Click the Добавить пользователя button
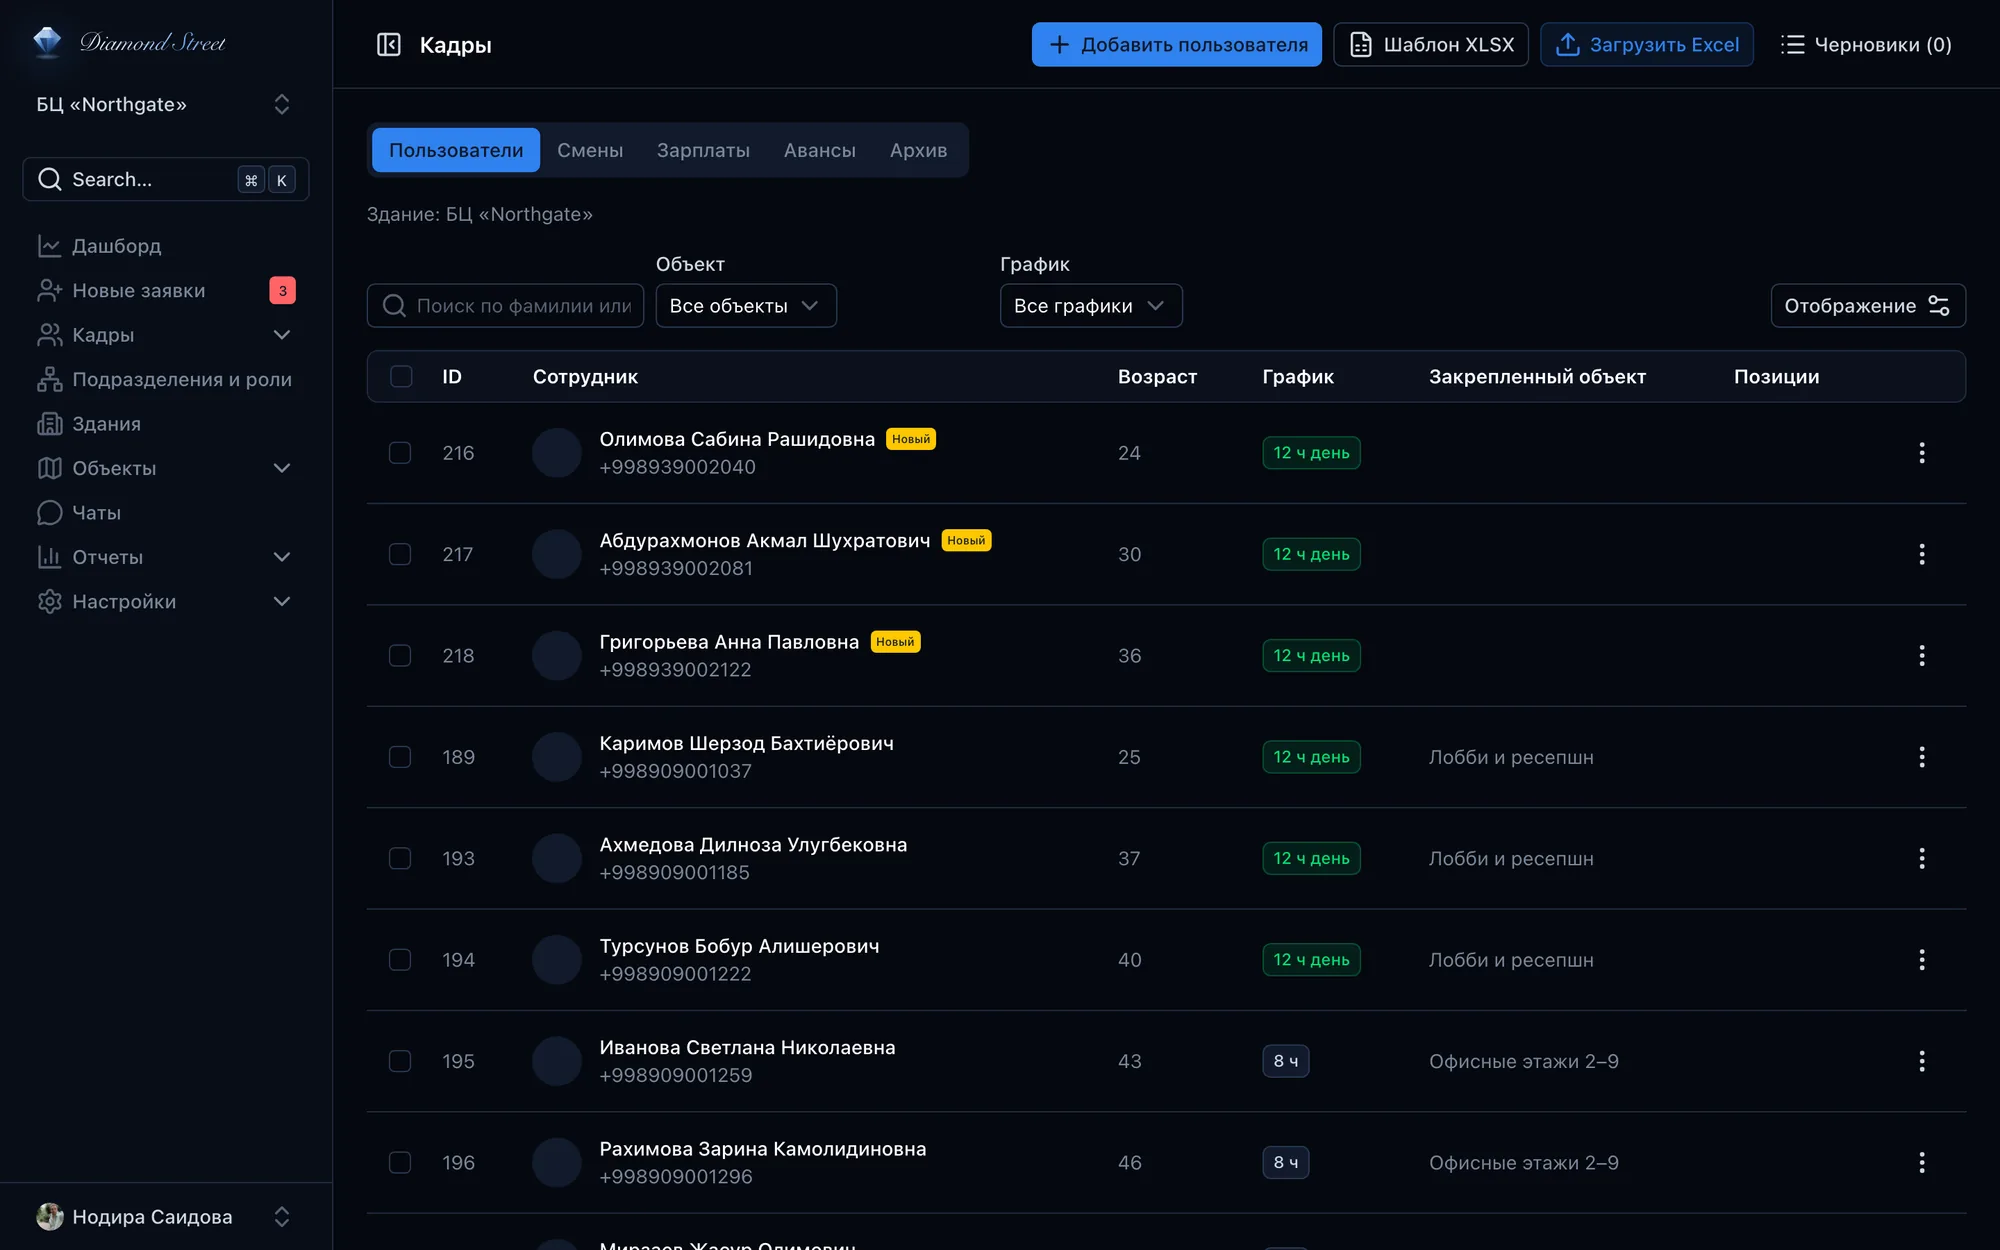The height and width of the screenshot is (1250, 2000). click(x=1176, y=45)
